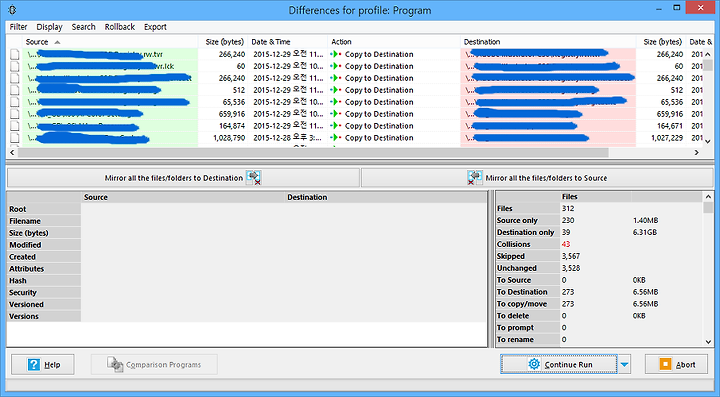Screen dimensions: 720x397
Task: Click Copy to Destination arrow icon for 1,028,790 row
Action: [x=336, y=138]
